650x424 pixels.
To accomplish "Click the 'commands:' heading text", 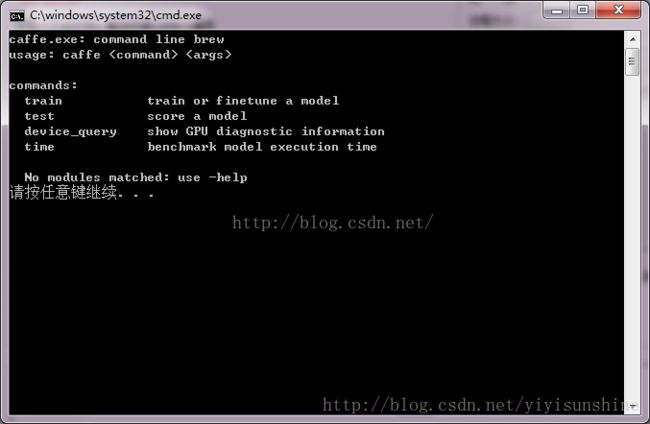I will pos(43,85).
